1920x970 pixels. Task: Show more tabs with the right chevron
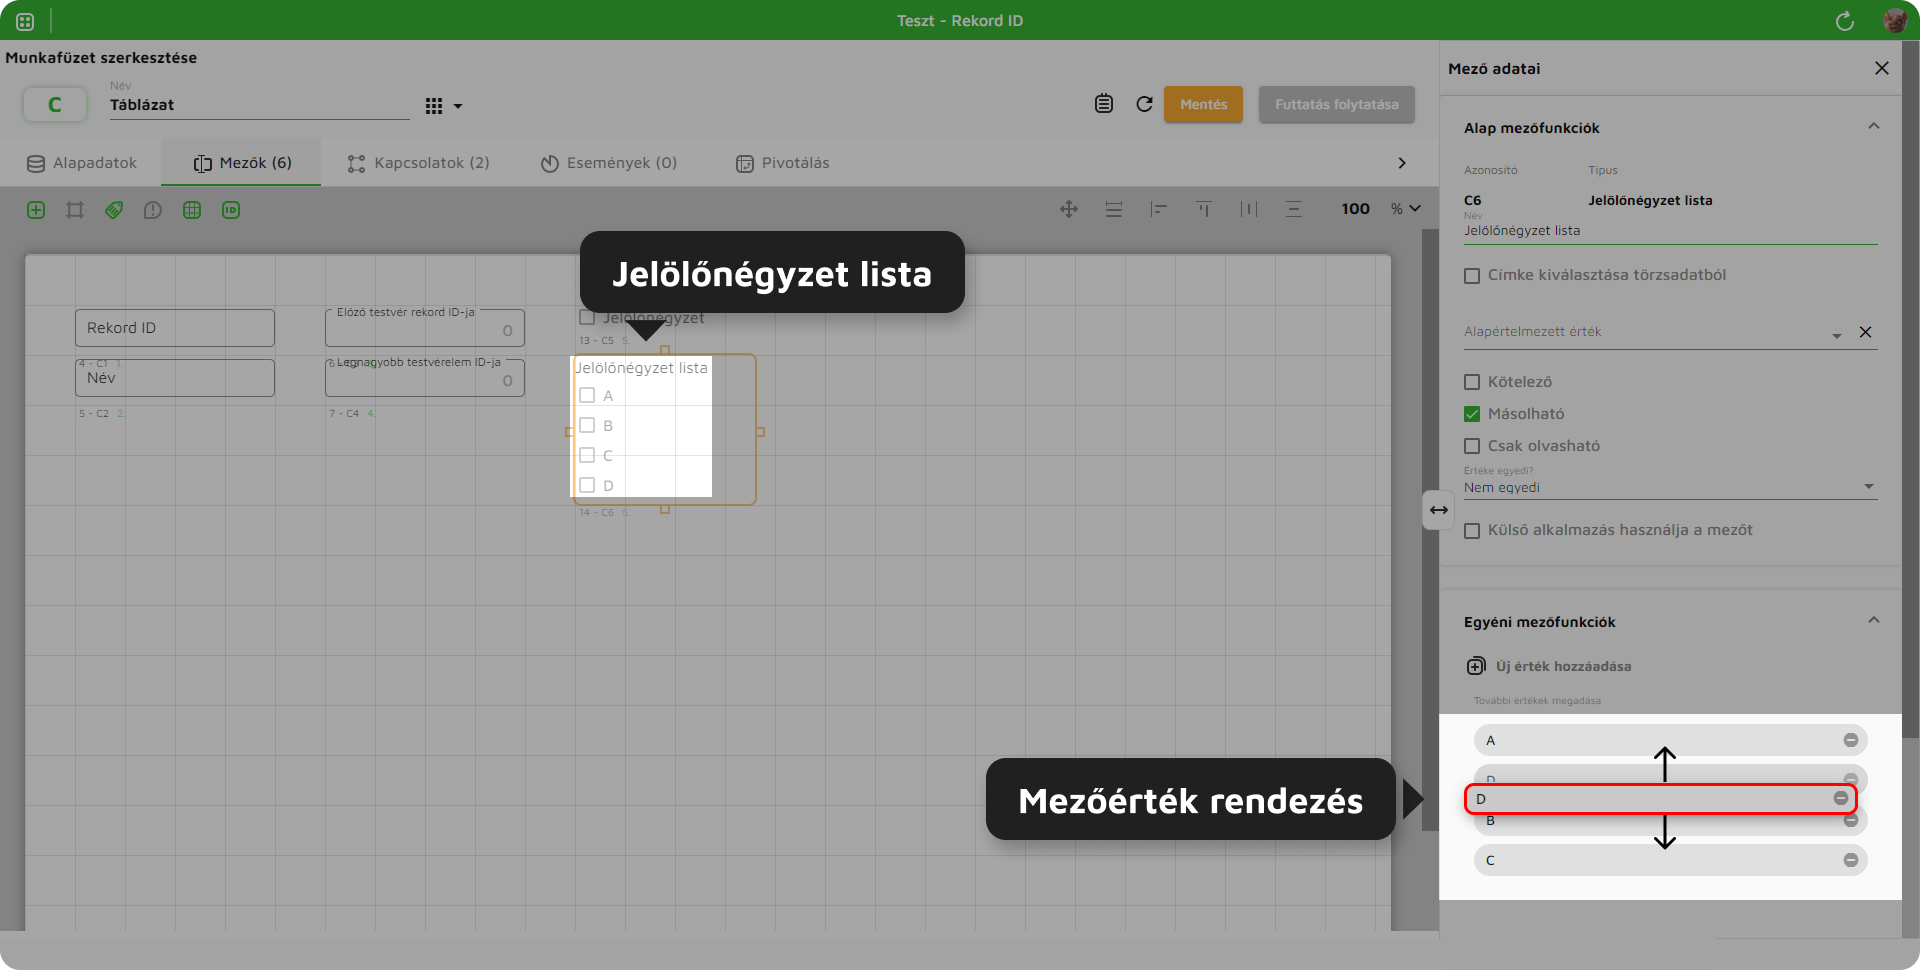(1401, 163)
